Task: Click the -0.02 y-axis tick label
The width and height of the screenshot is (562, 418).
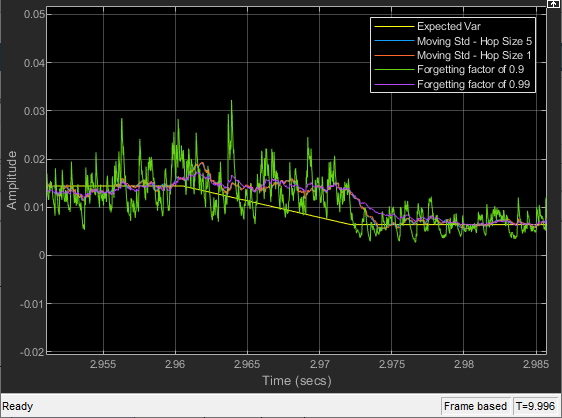Action: pyautogui.click(x=32, y=352)
